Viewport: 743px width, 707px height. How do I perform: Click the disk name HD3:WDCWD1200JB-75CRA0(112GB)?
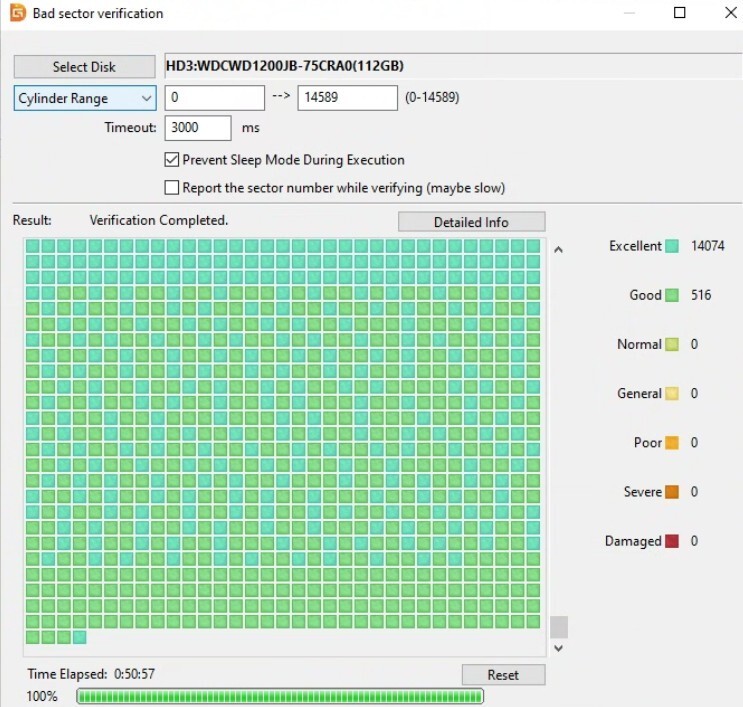285,66
